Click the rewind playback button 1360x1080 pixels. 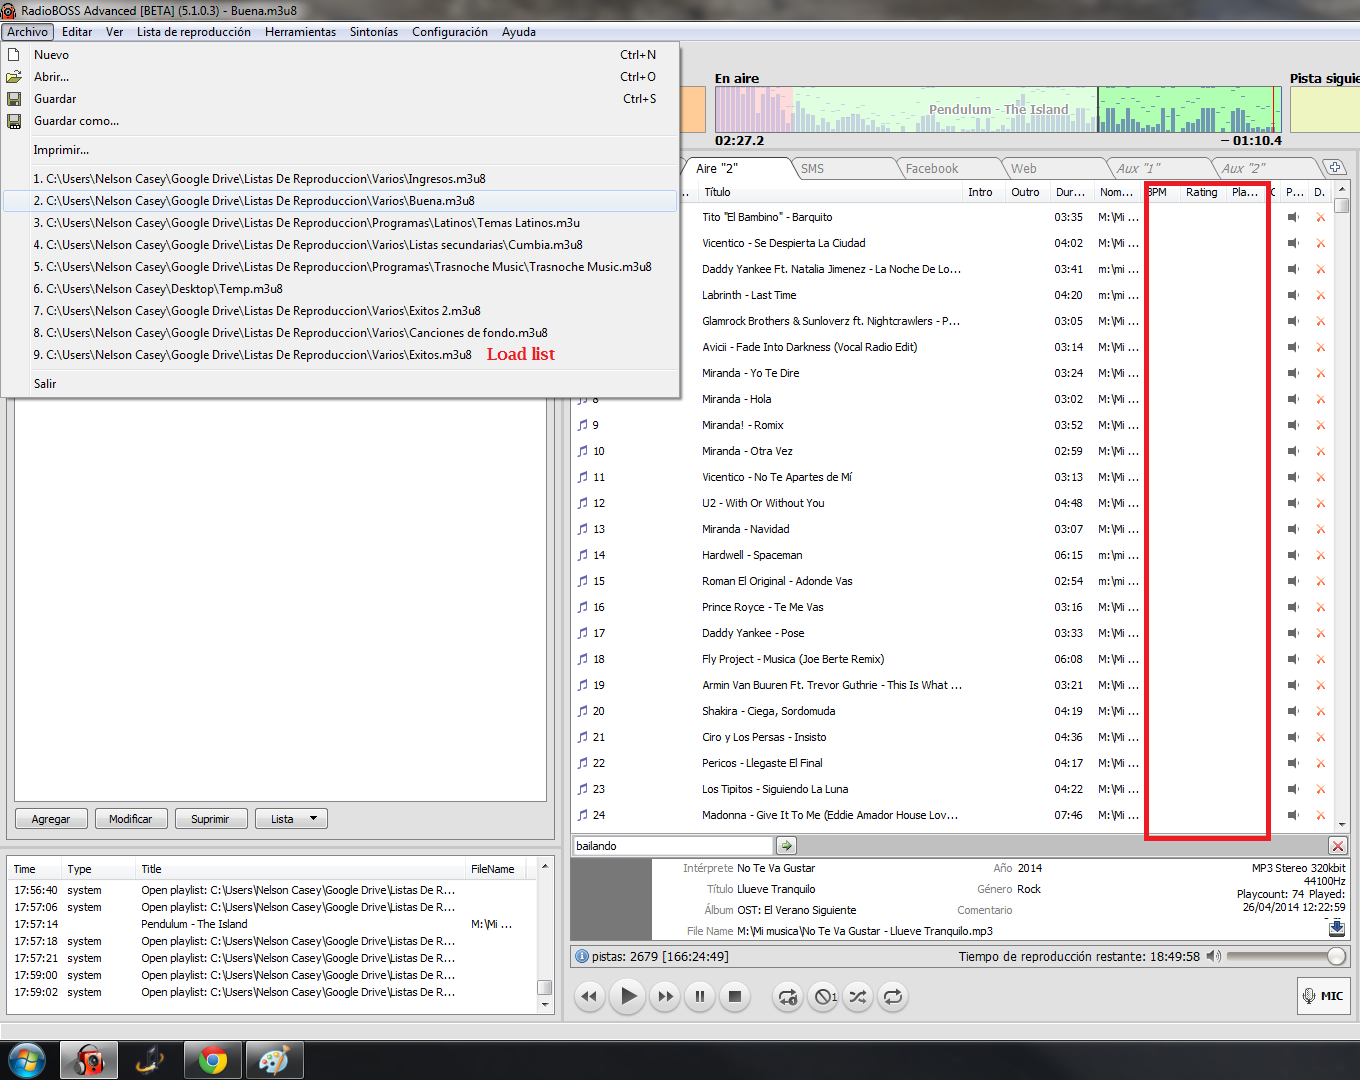click(x=589, y=996)
